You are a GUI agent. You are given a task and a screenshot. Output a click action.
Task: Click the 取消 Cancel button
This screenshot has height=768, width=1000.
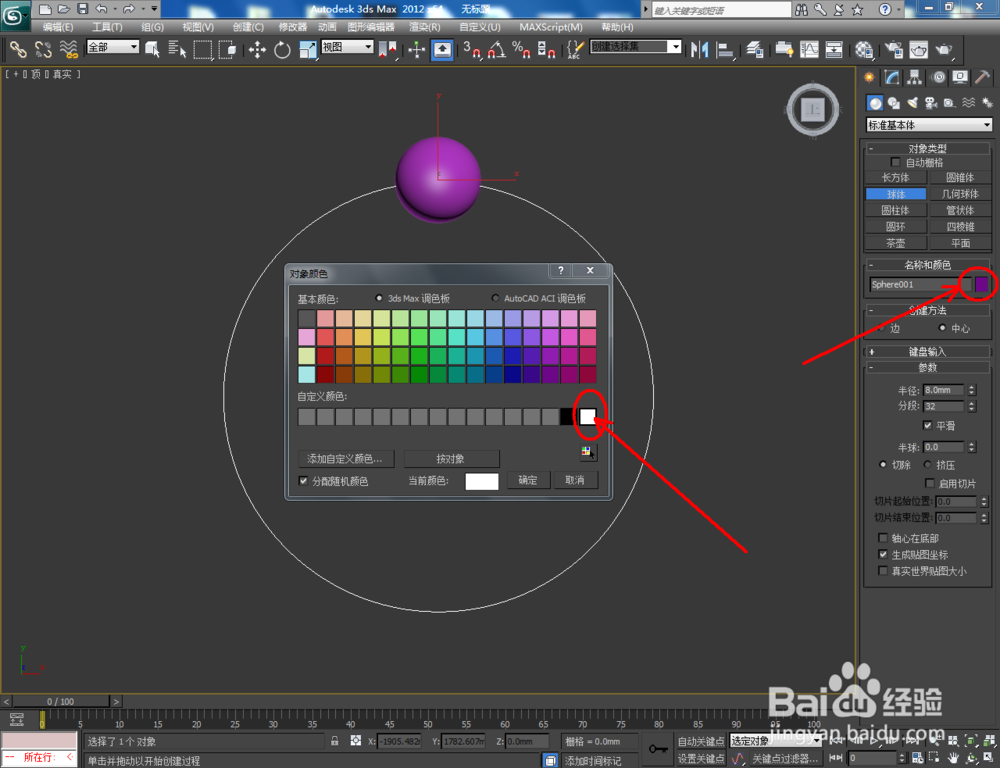point(575,480)
